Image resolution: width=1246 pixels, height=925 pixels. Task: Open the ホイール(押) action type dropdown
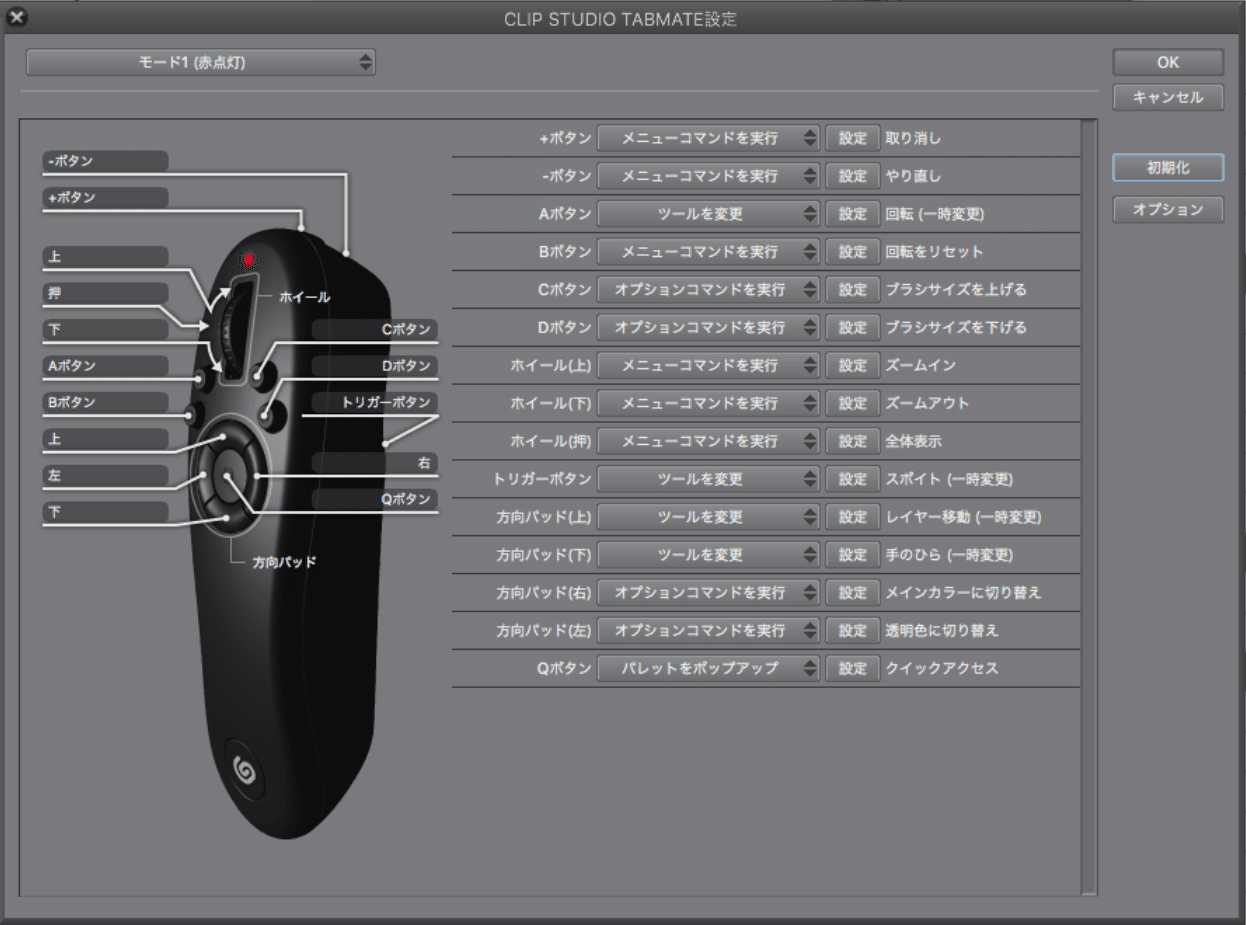pos(708,442)
